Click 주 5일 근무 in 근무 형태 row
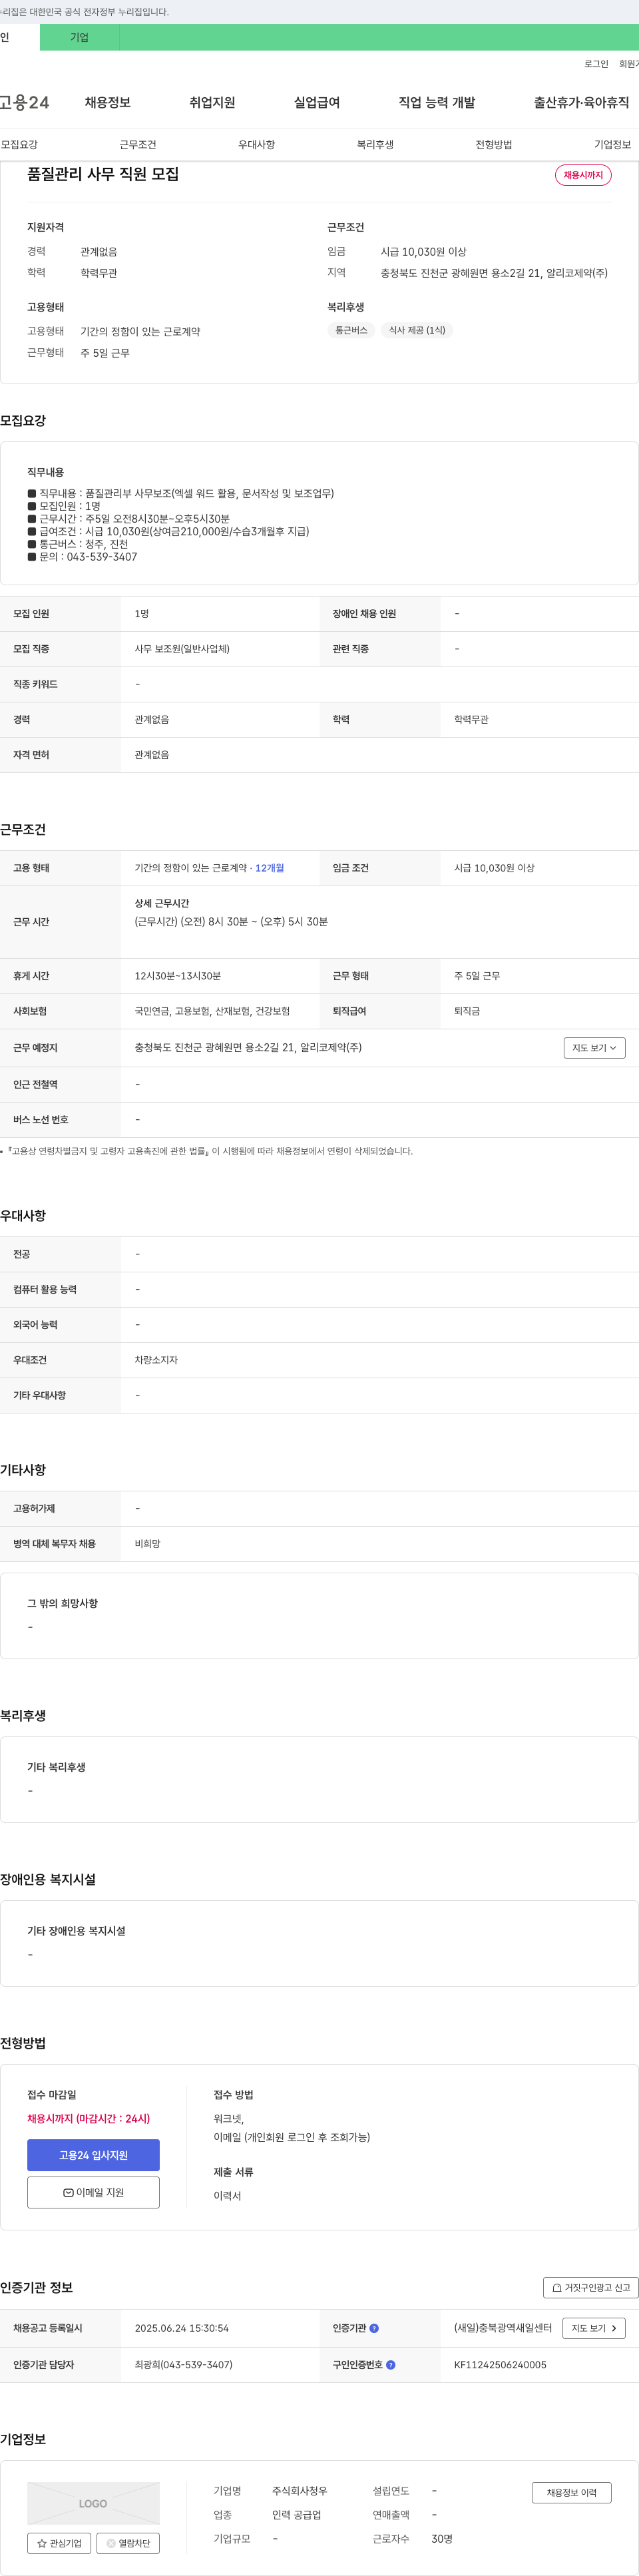The width and height of the screenshot is (639, 2576). click(x=477, y=976)
